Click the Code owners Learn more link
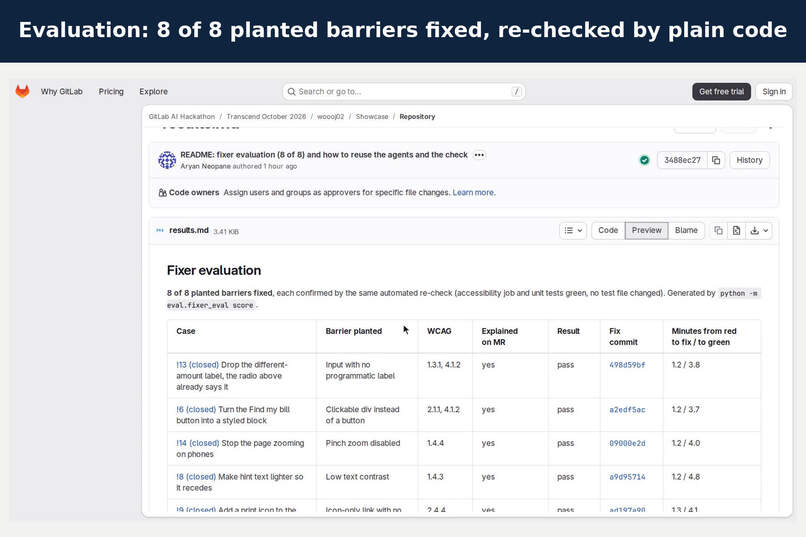This screenshot has width=806, height=537. coord(473,193)
